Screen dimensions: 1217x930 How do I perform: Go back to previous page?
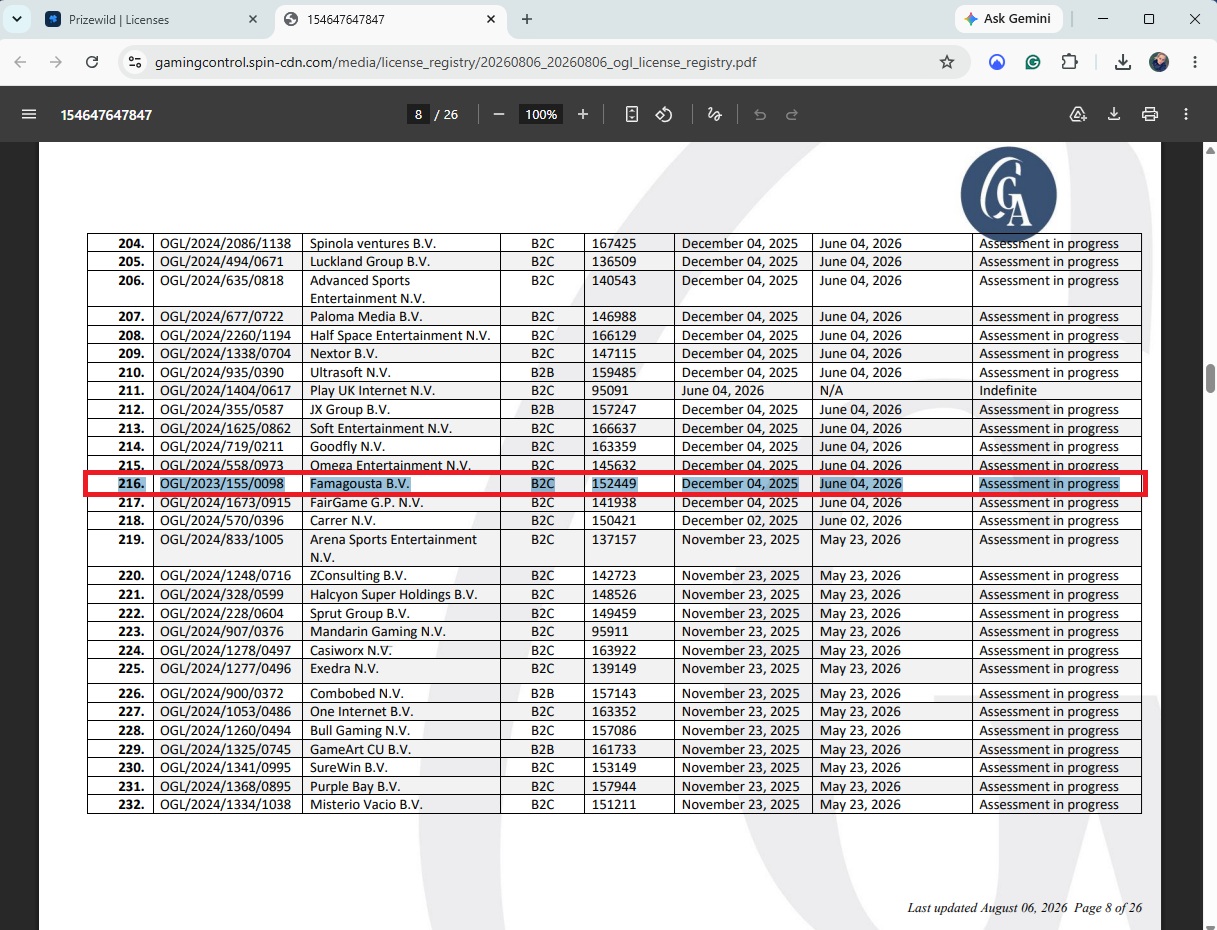[20, 62]
